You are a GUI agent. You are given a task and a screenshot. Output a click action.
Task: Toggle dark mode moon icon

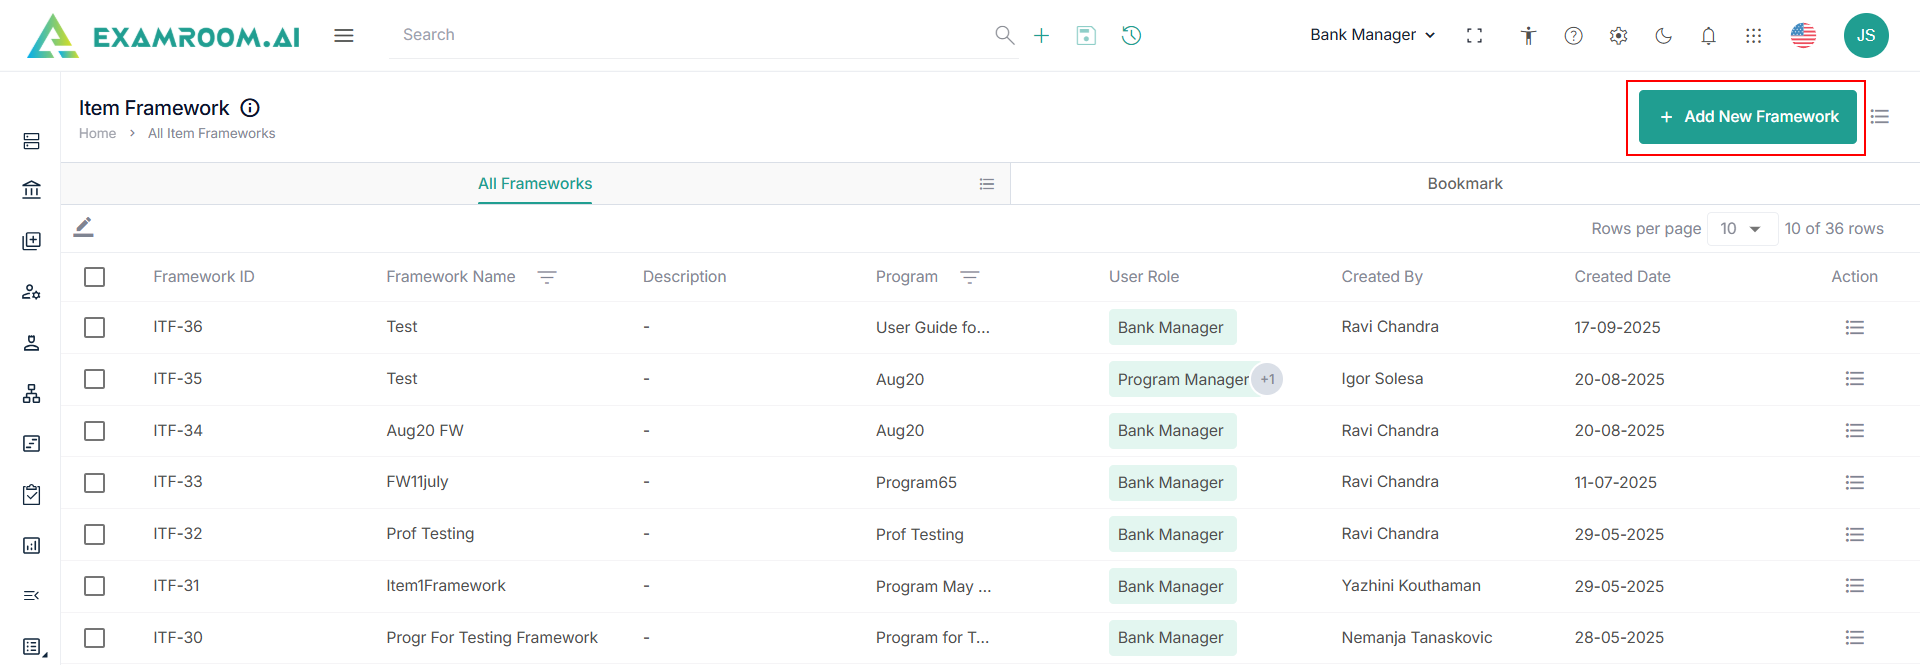pos(1663,36)
